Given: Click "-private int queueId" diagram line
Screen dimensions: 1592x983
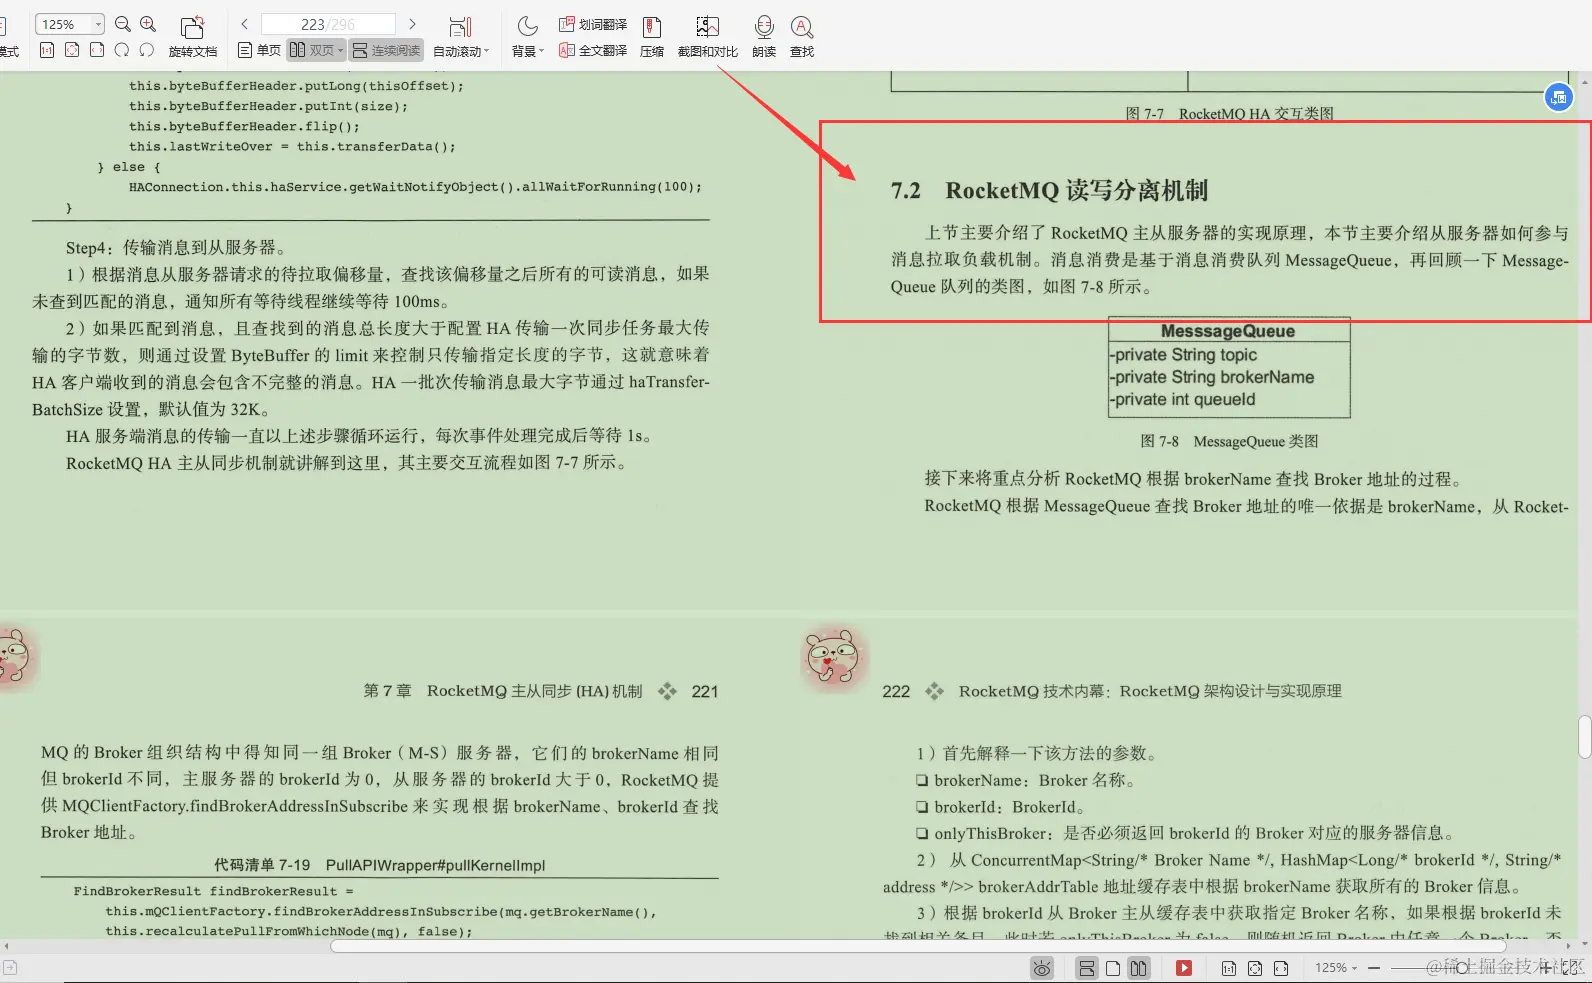Looking at the screenshot, I should 1182,399.
